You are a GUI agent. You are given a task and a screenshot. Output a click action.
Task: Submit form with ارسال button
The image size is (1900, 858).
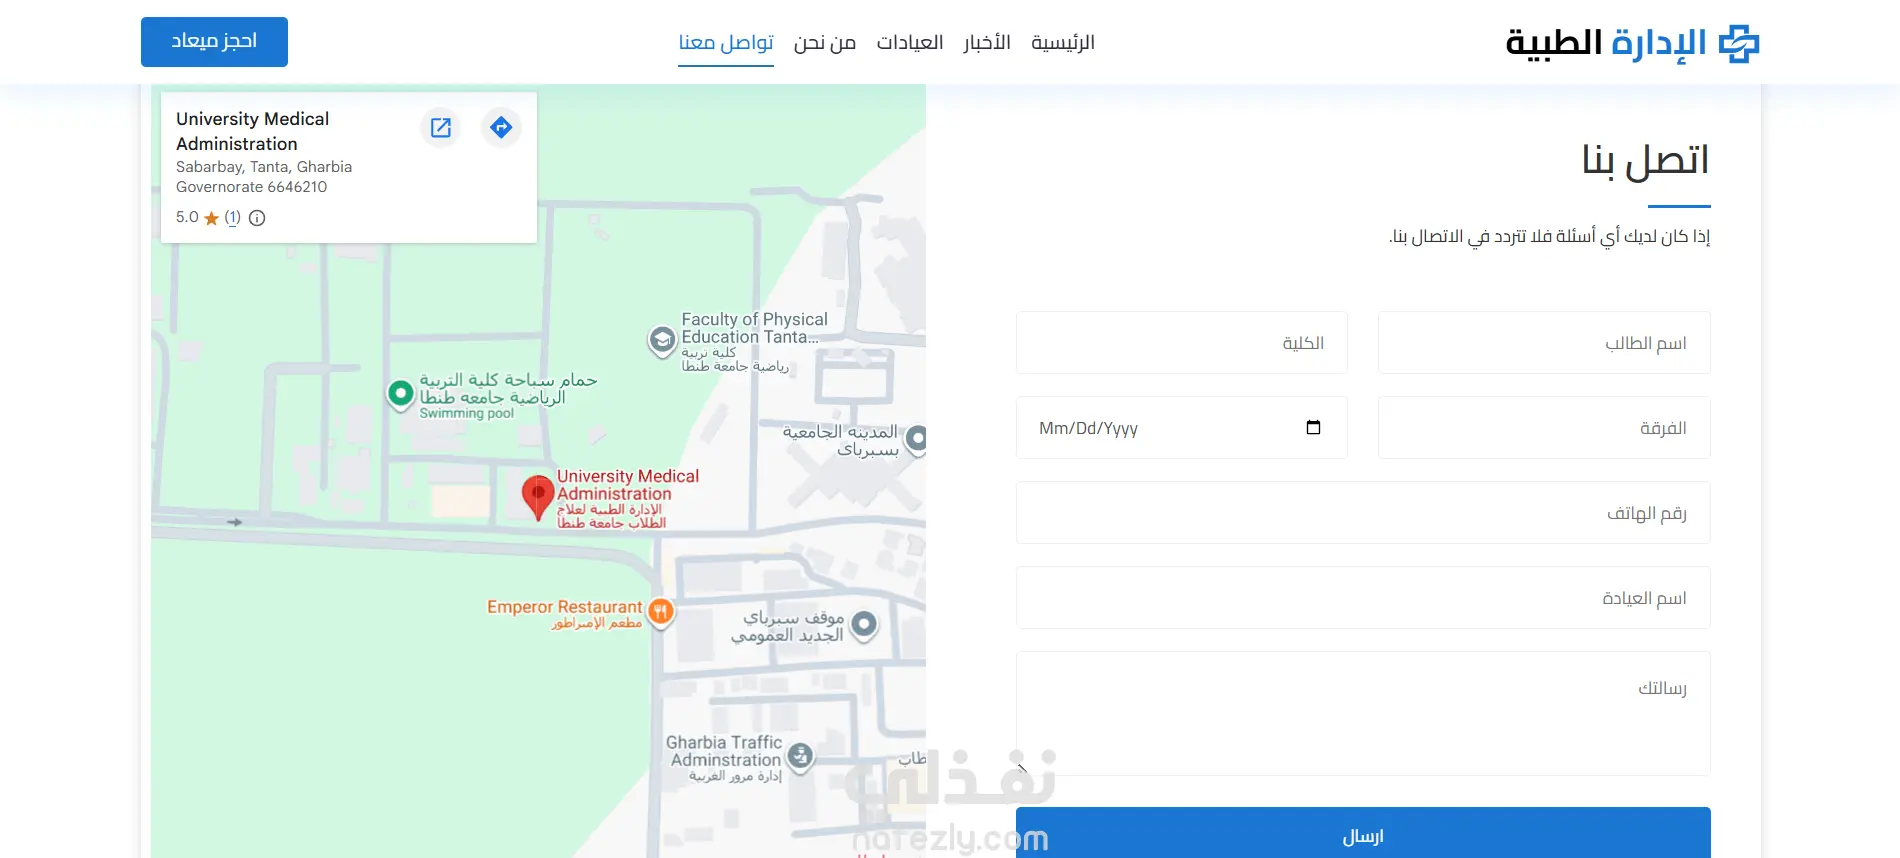(x=1363, y=833)
